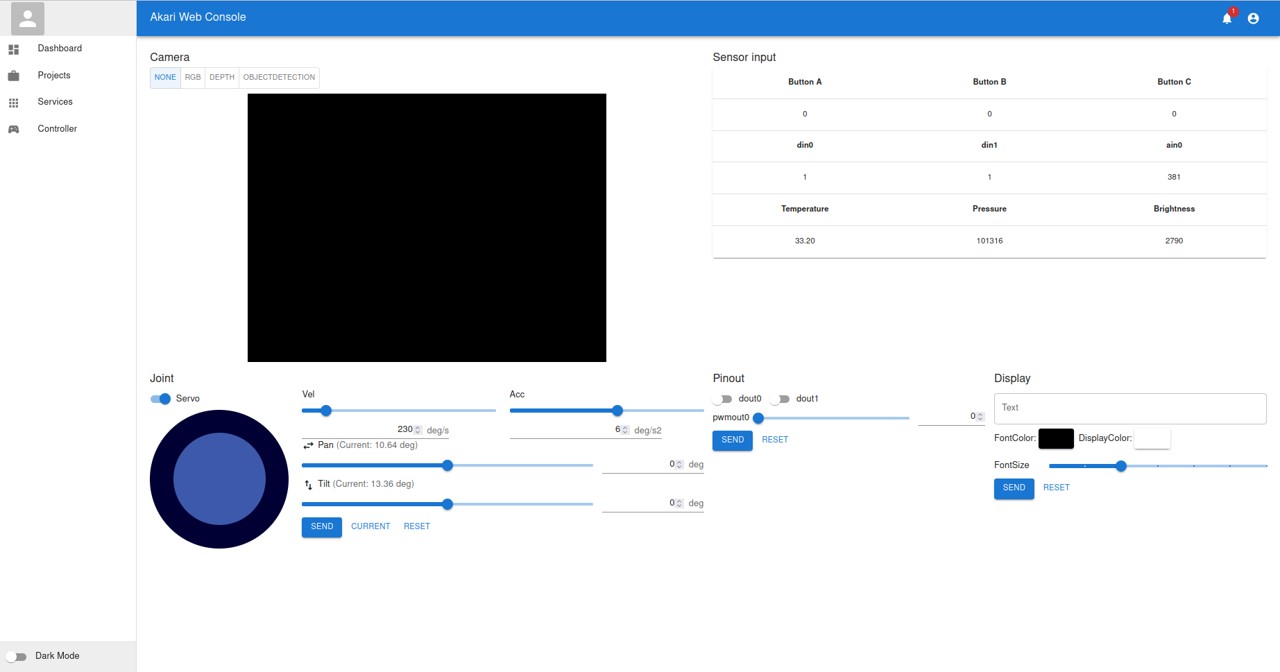This screenshot has height=672, width=1280.
Task: Open the FontColor black swatch
Action: [x=1056, y=438]
